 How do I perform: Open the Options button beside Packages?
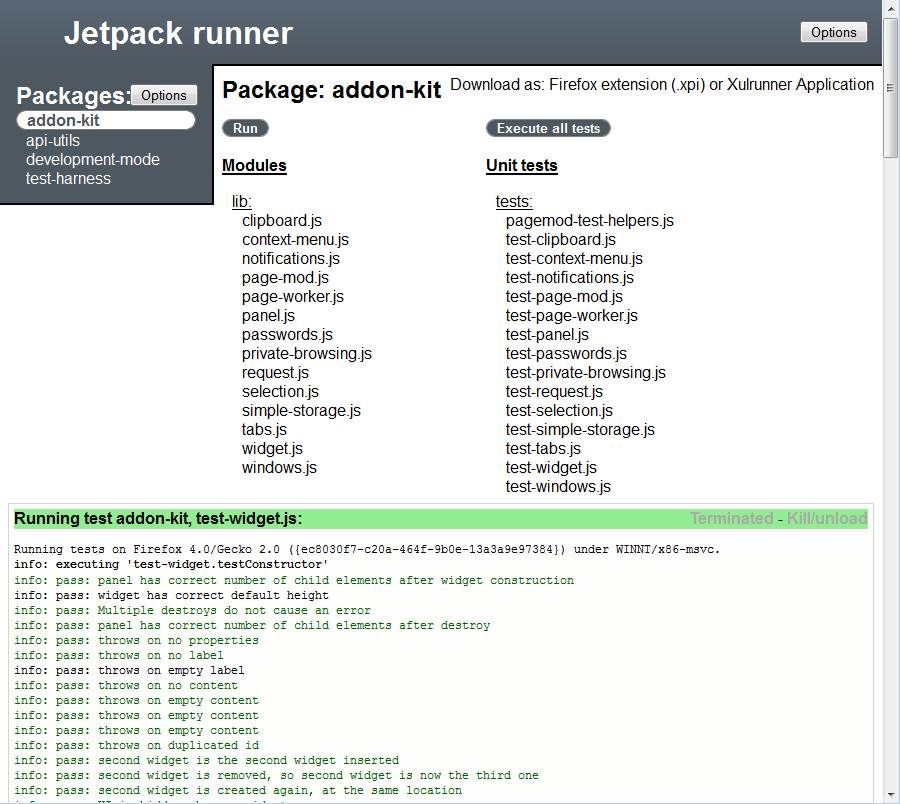coord(164,95)
